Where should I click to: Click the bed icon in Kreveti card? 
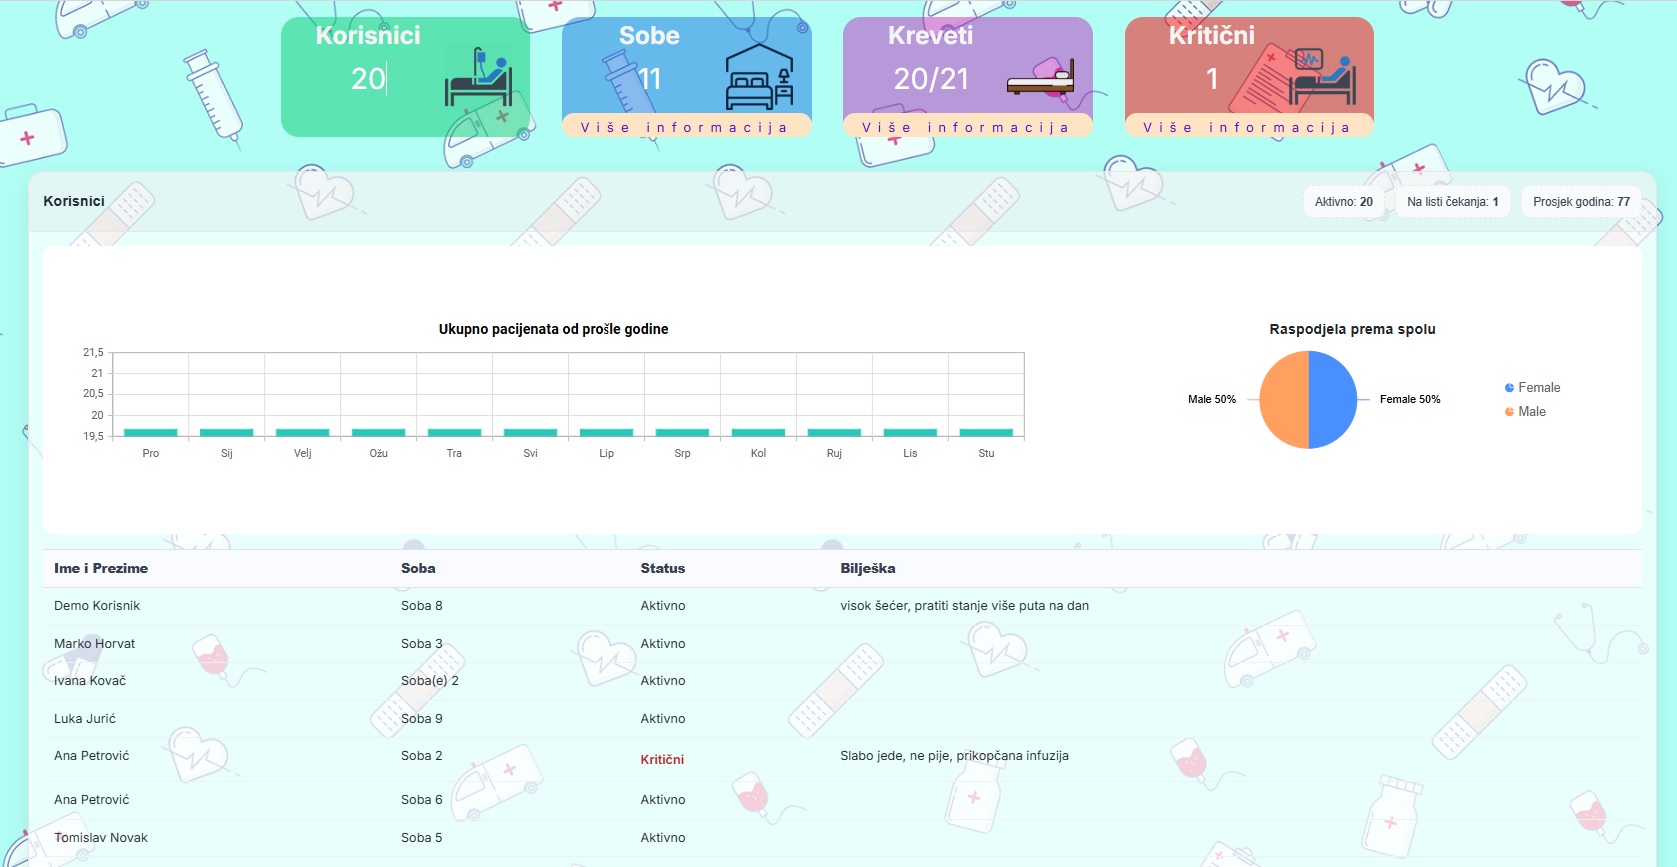[x=1040, y=79]
